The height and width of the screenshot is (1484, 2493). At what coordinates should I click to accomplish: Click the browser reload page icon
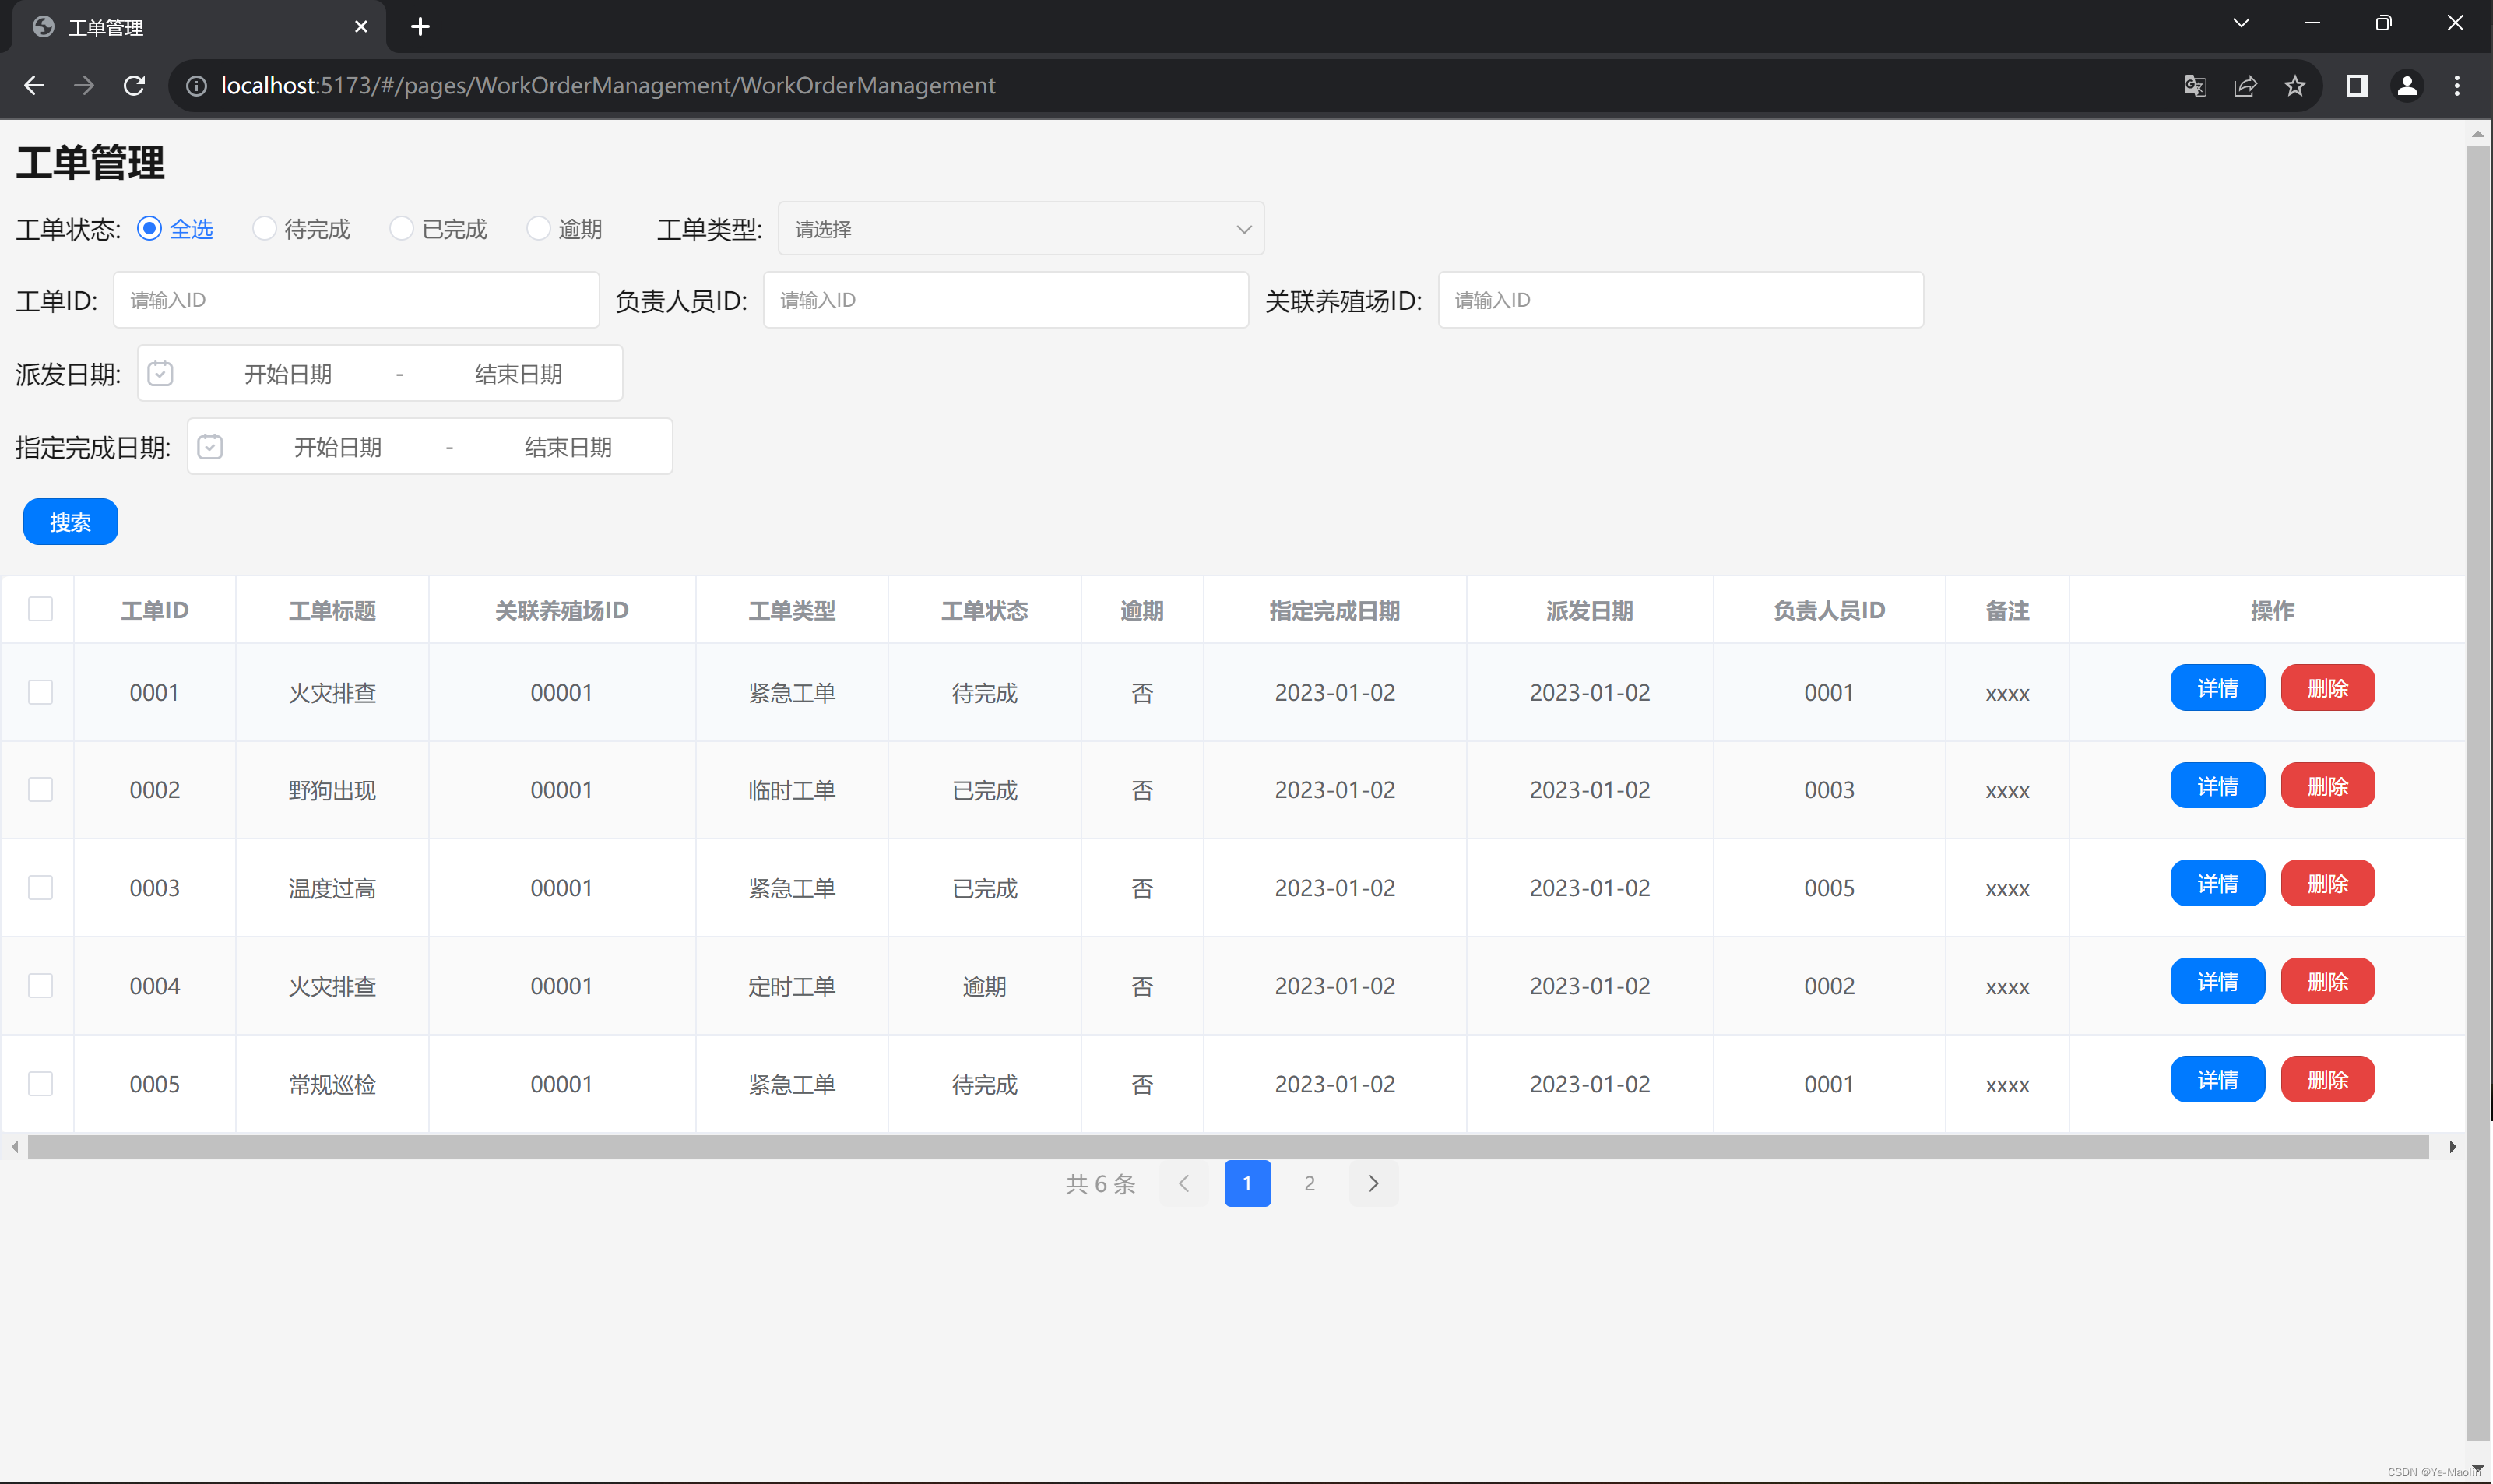coord(134,86)
